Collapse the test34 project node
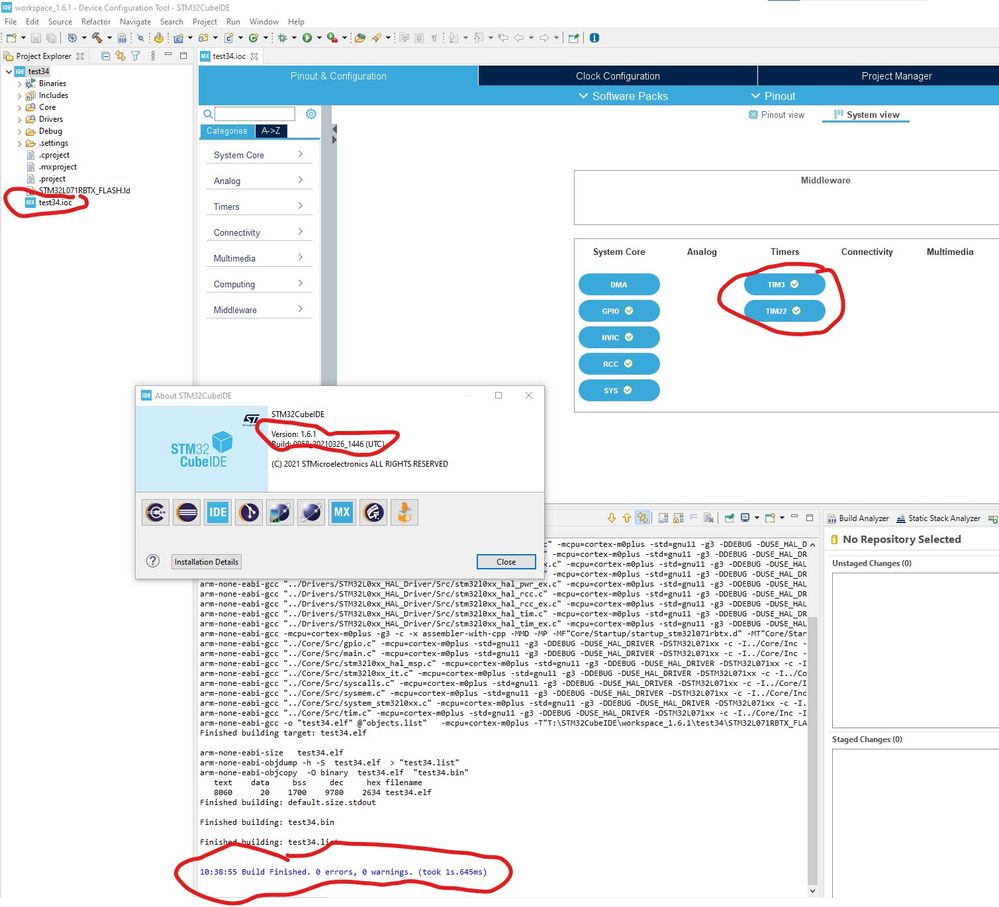 pyautogui.click(x=8, y=71)
